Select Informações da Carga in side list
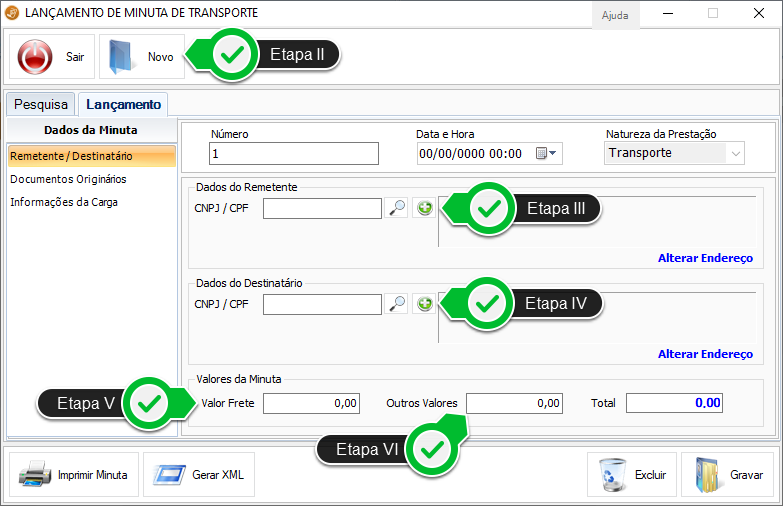This screenshot has width=783, height=506. point(64,201)
